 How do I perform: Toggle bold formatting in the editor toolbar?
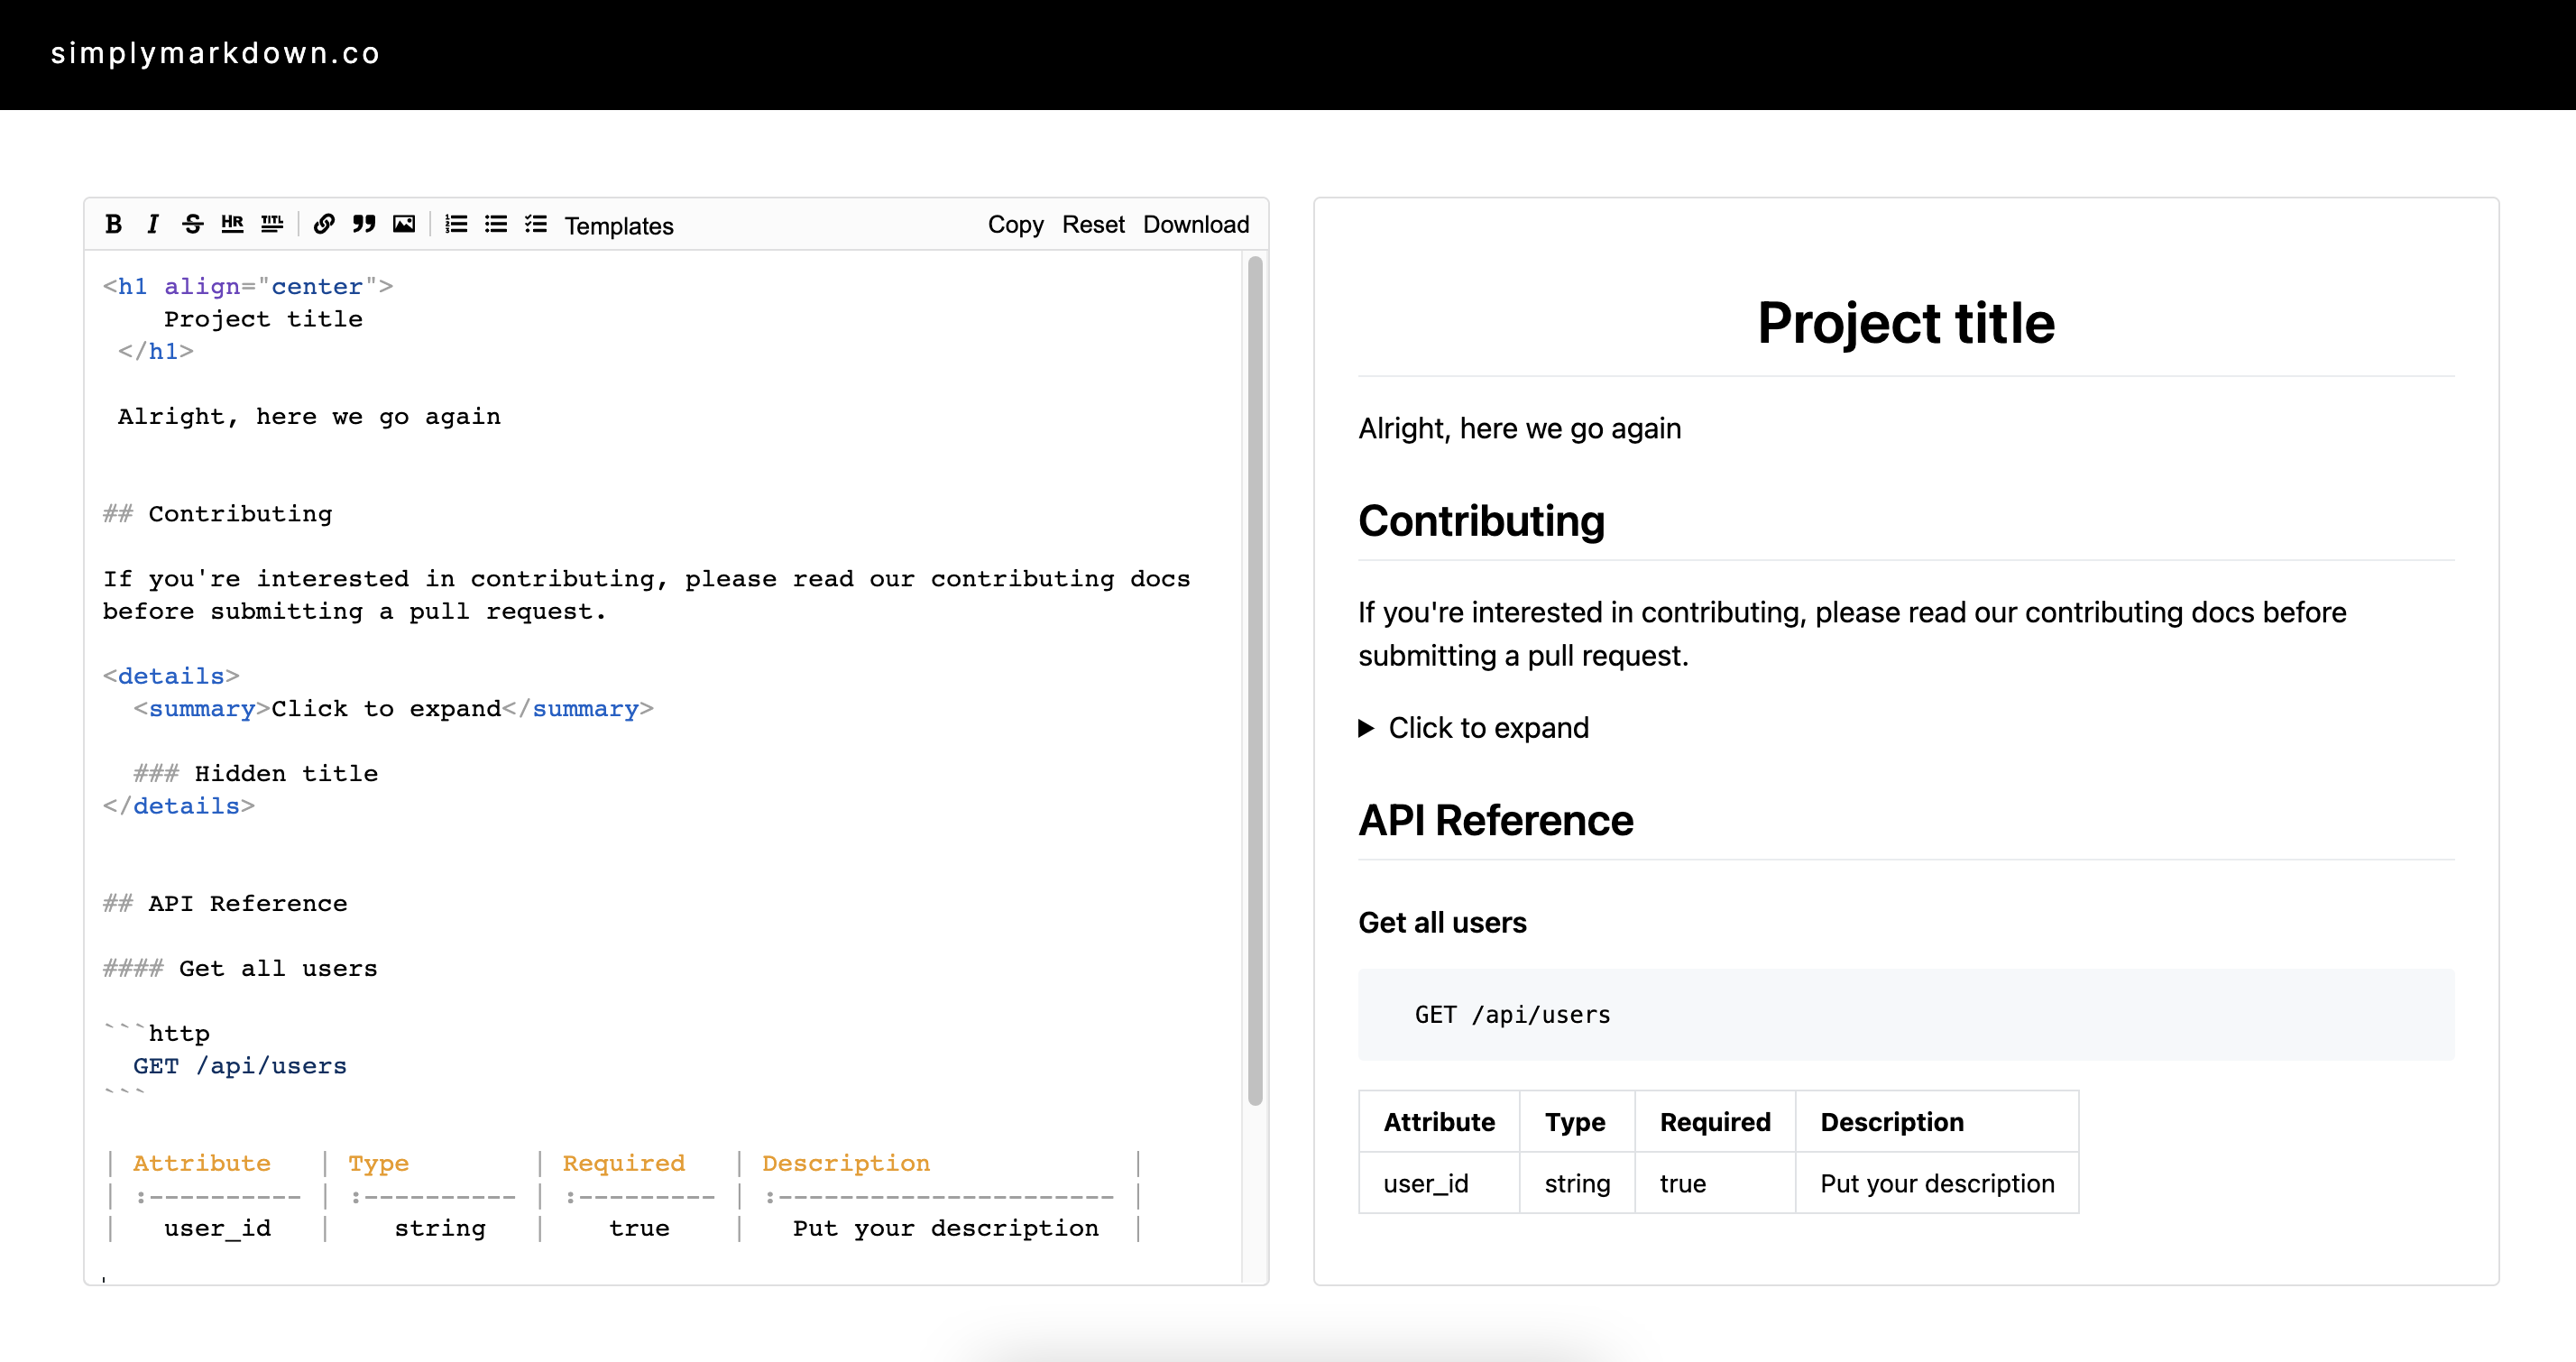pyautogui.click(x=113, y=224)
